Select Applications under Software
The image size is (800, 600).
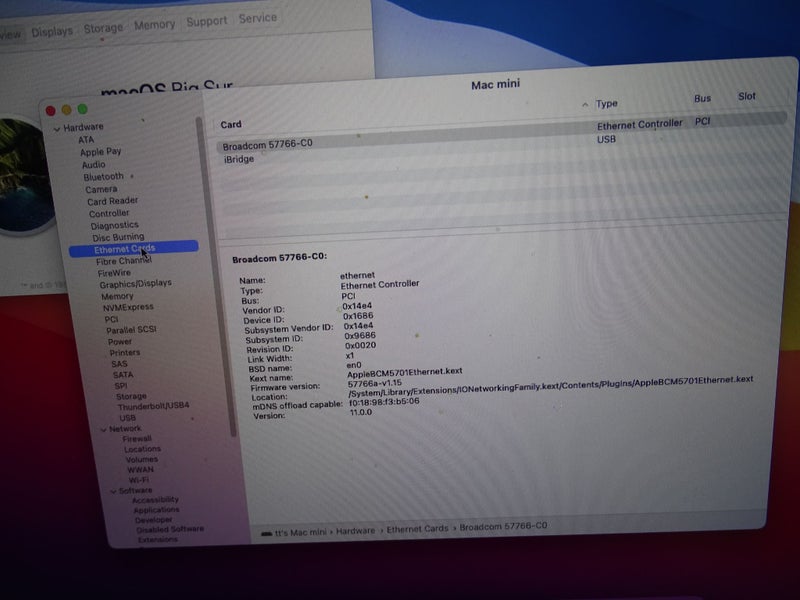click(x=156, y=510)
